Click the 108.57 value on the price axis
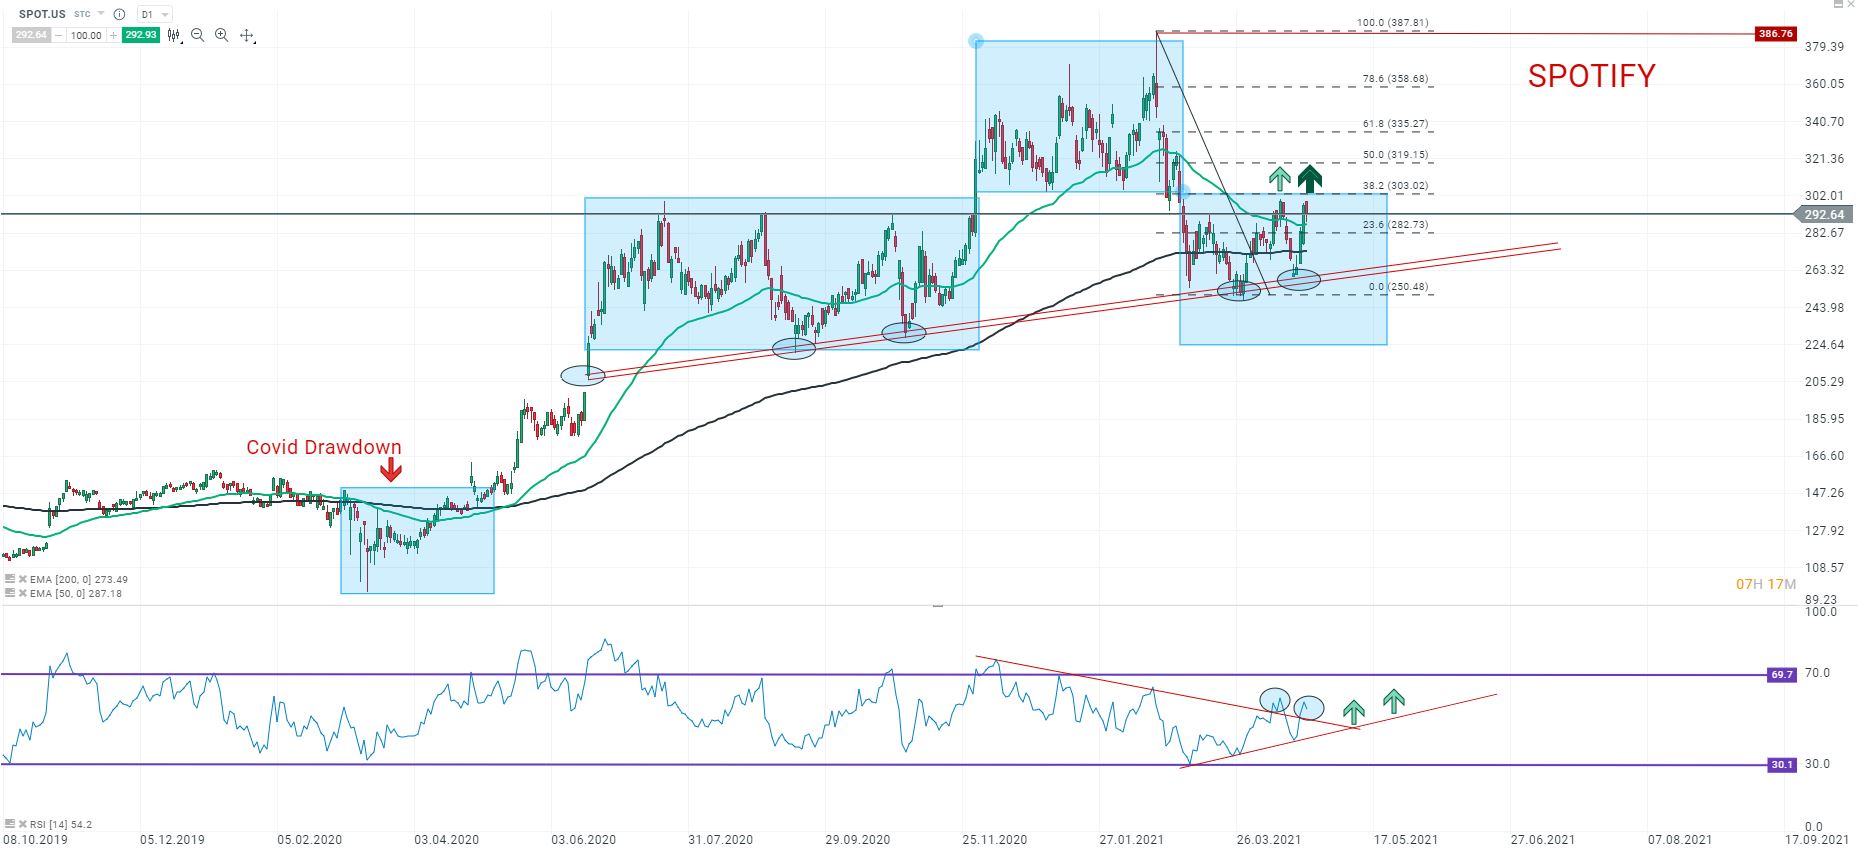Image resolution: width=1858 pixels, height=854 pixels. tap(1824, 567)
